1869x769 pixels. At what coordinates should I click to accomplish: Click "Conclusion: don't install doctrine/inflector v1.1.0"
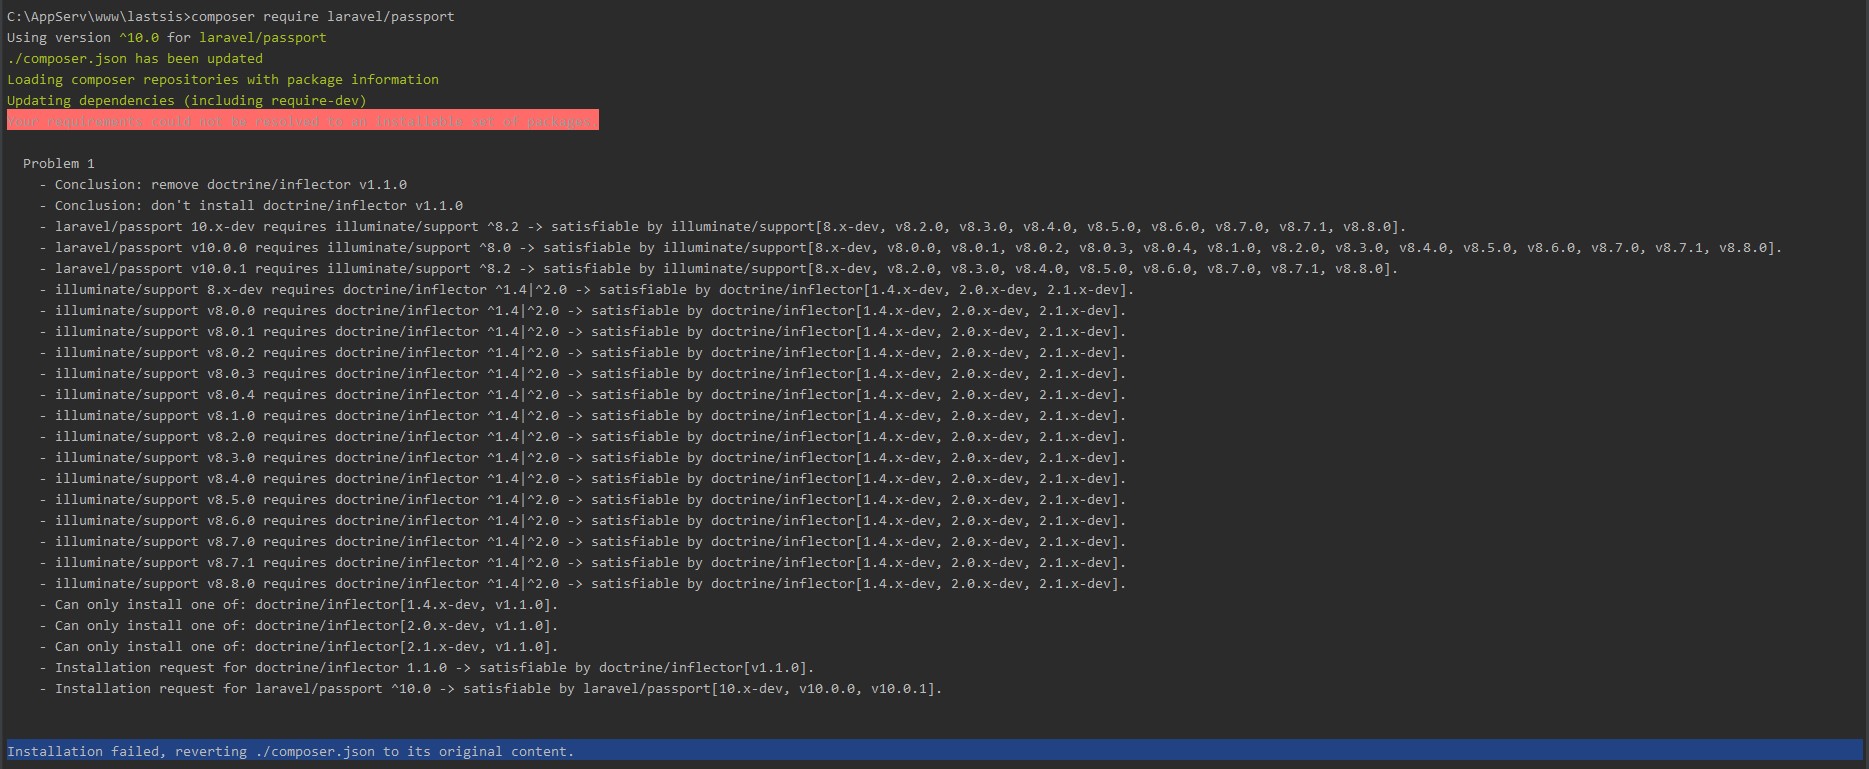251,205
